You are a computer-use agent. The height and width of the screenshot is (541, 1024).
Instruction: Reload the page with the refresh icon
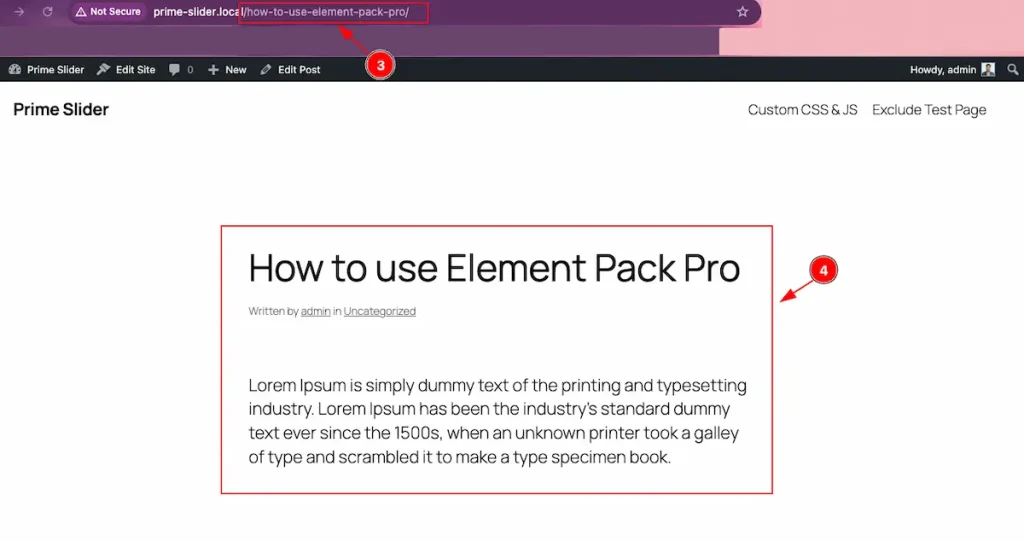pos(47,12)
